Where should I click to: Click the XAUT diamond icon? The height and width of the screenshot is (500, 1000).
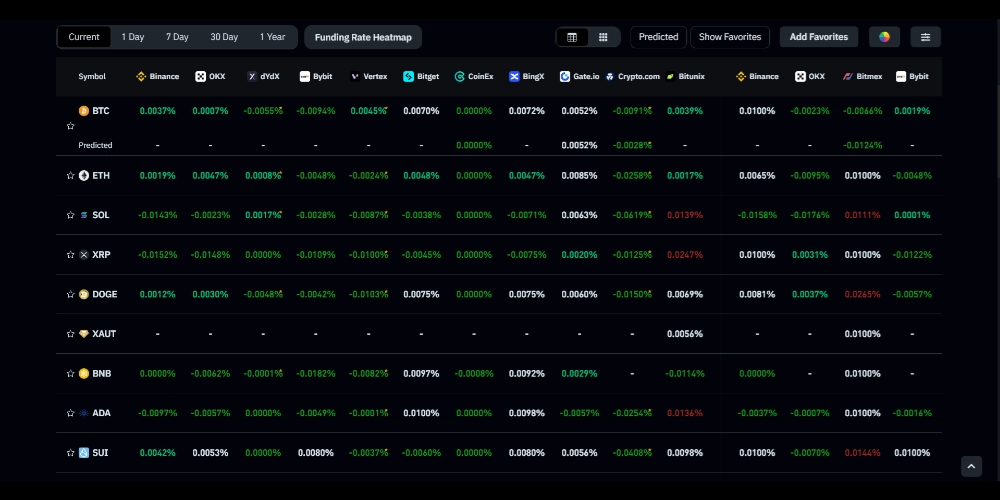click(84, 334)
